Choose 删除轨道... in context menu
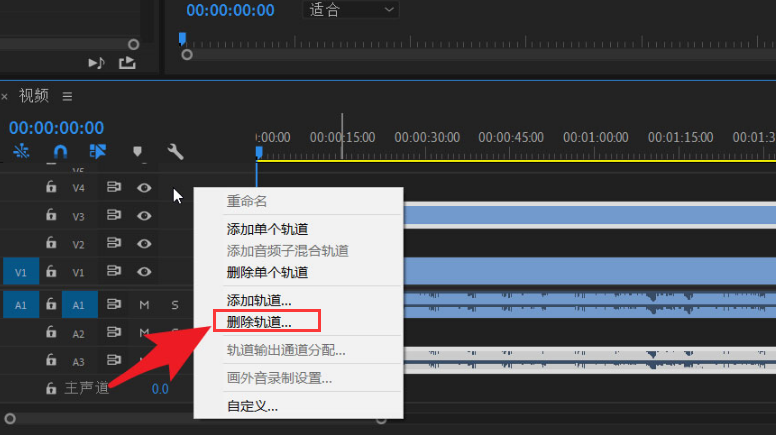Screen dimensions: 776x435 point(259,322)
